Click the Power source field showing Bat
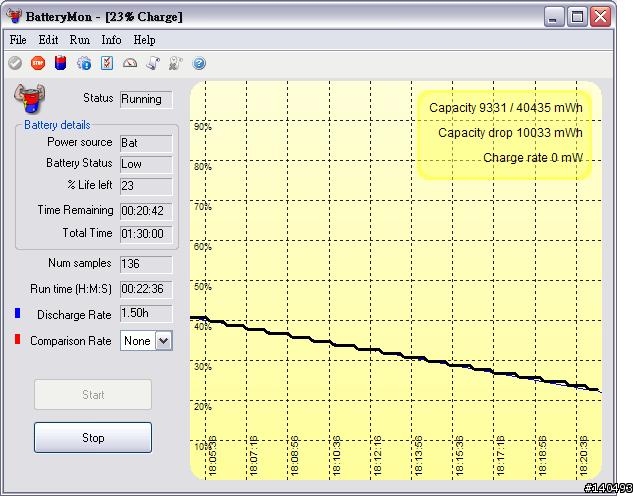 point(146,143)
